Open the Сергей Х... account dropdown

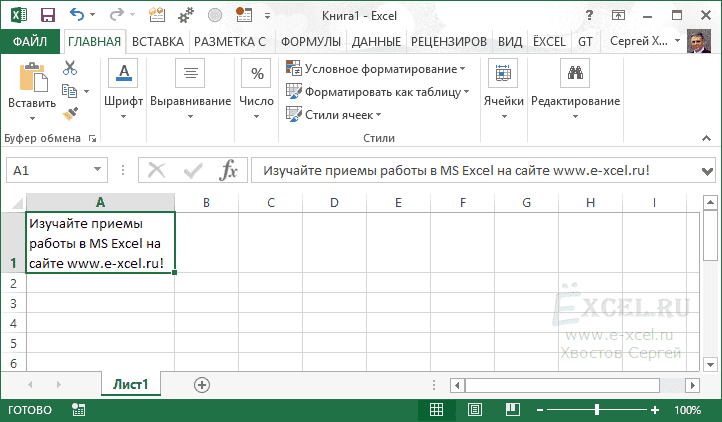tap(645, 41)
